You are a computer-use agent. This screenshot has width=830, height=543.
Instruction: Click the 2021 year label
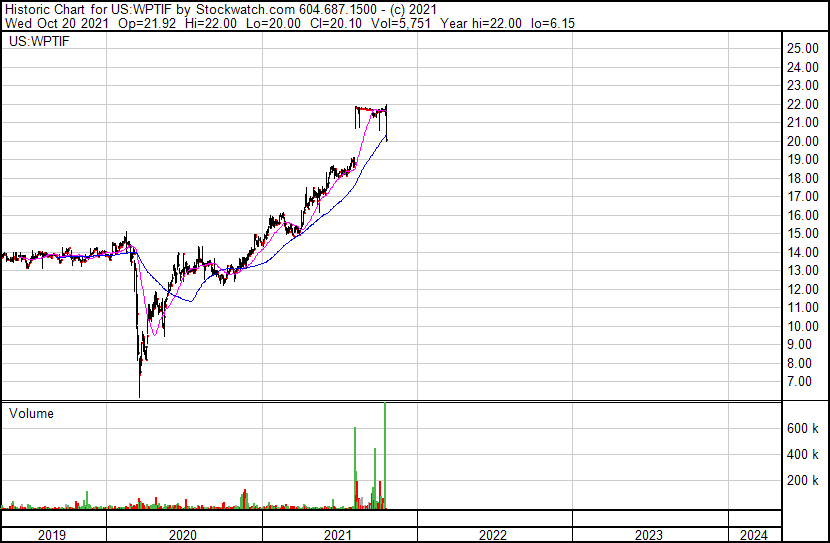point(338,535)
